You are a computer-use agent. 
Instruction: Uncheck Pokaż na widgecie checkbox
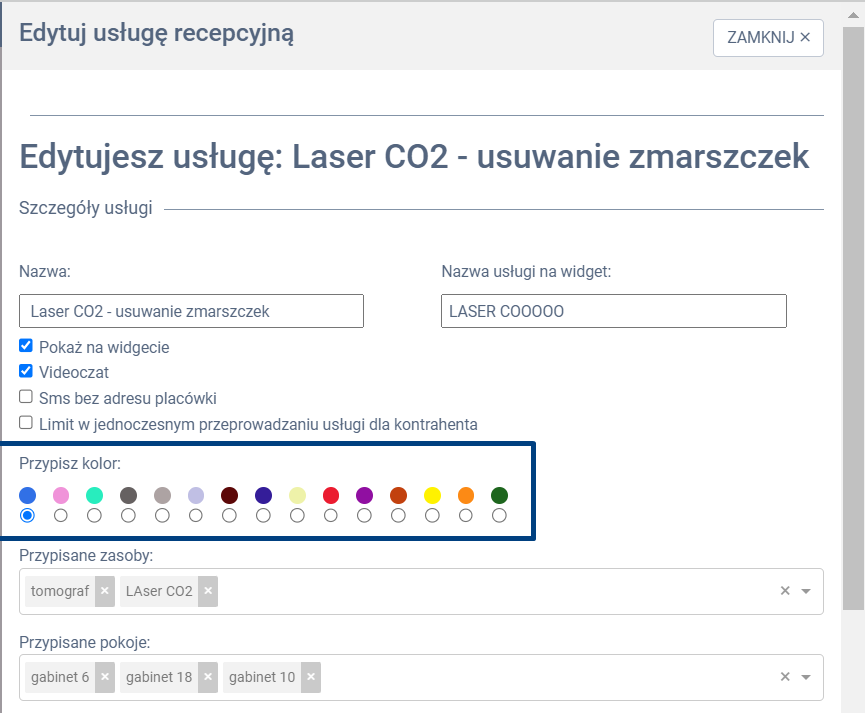point(26,346)
